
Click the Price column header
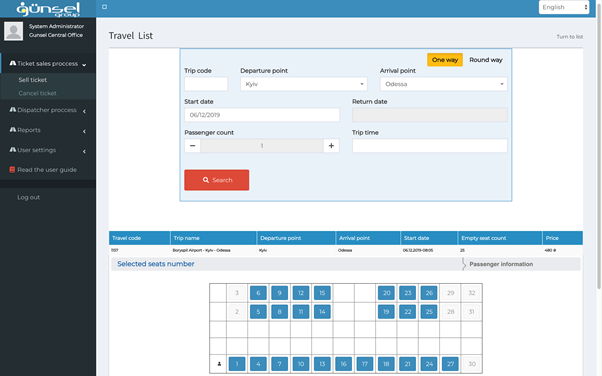point(563,238)
